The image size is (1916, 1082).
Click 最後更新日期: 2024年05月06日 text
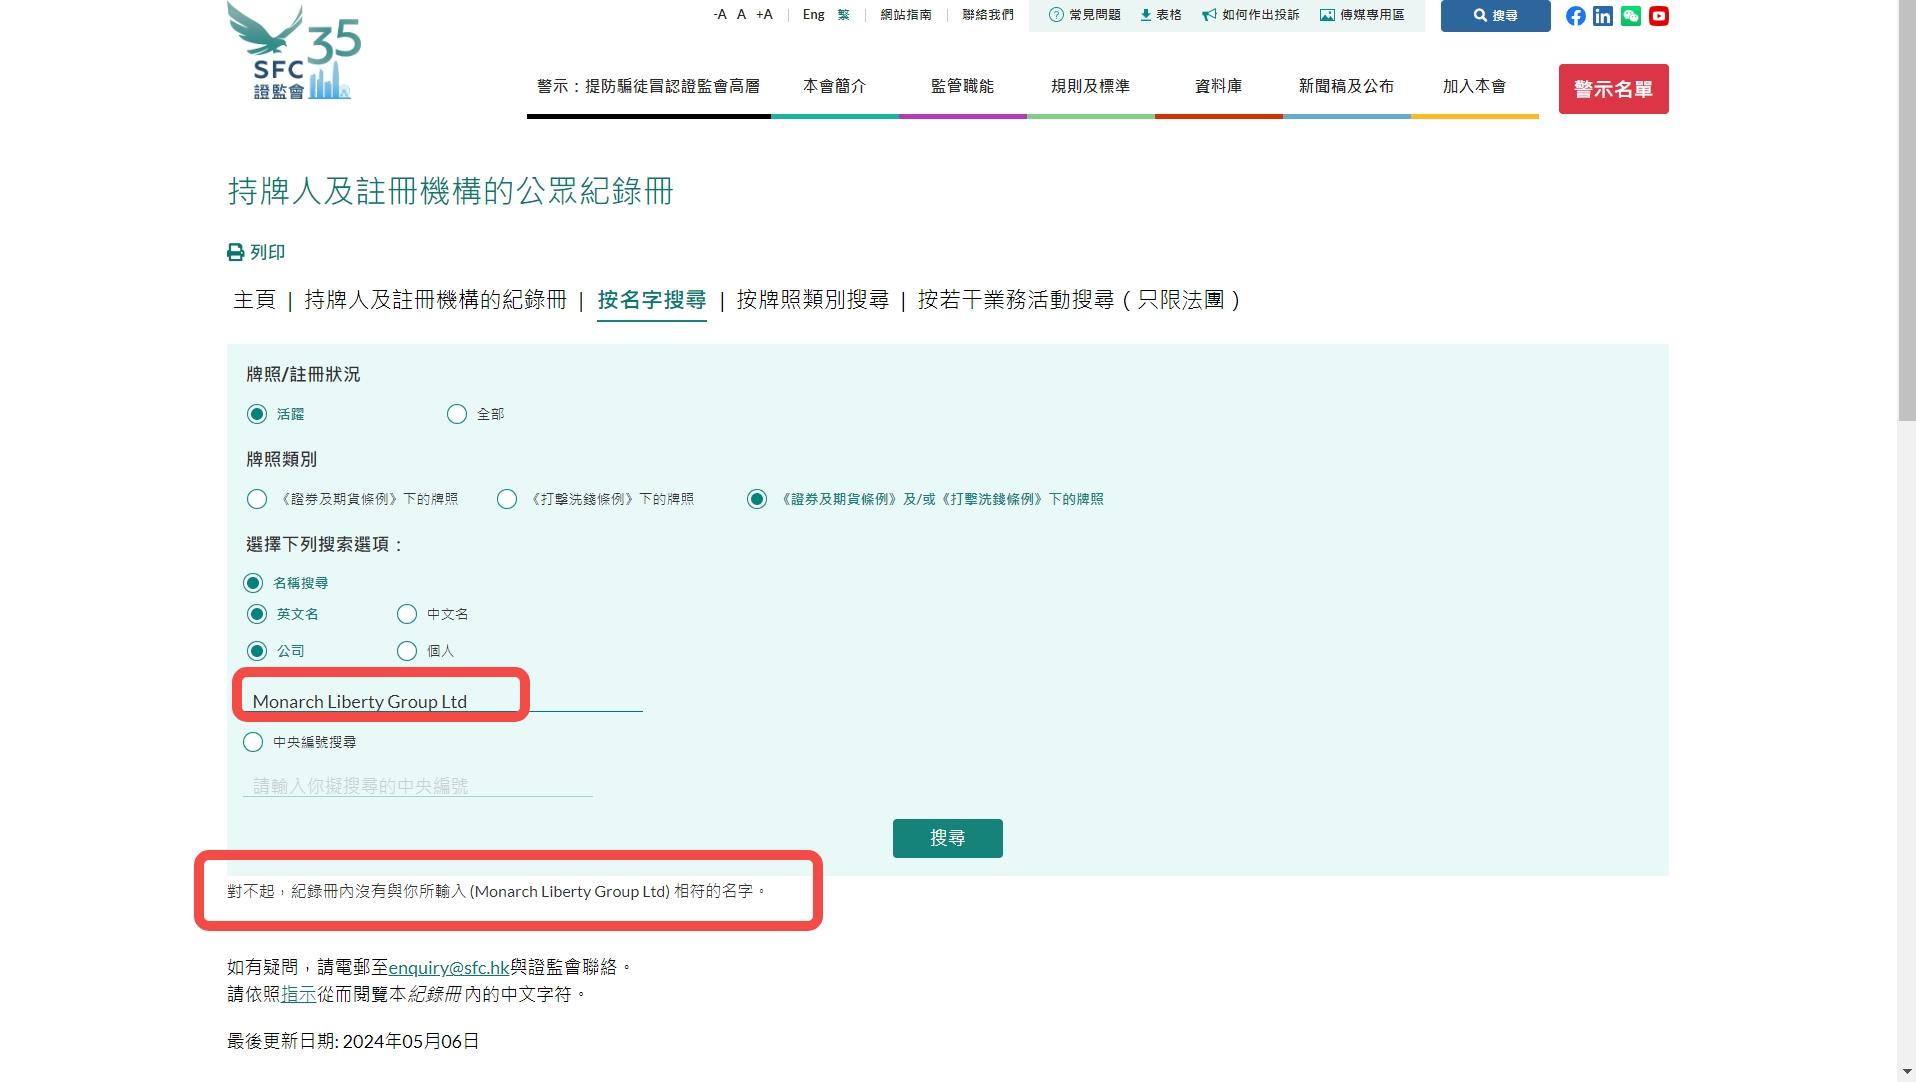(353, 1041)
